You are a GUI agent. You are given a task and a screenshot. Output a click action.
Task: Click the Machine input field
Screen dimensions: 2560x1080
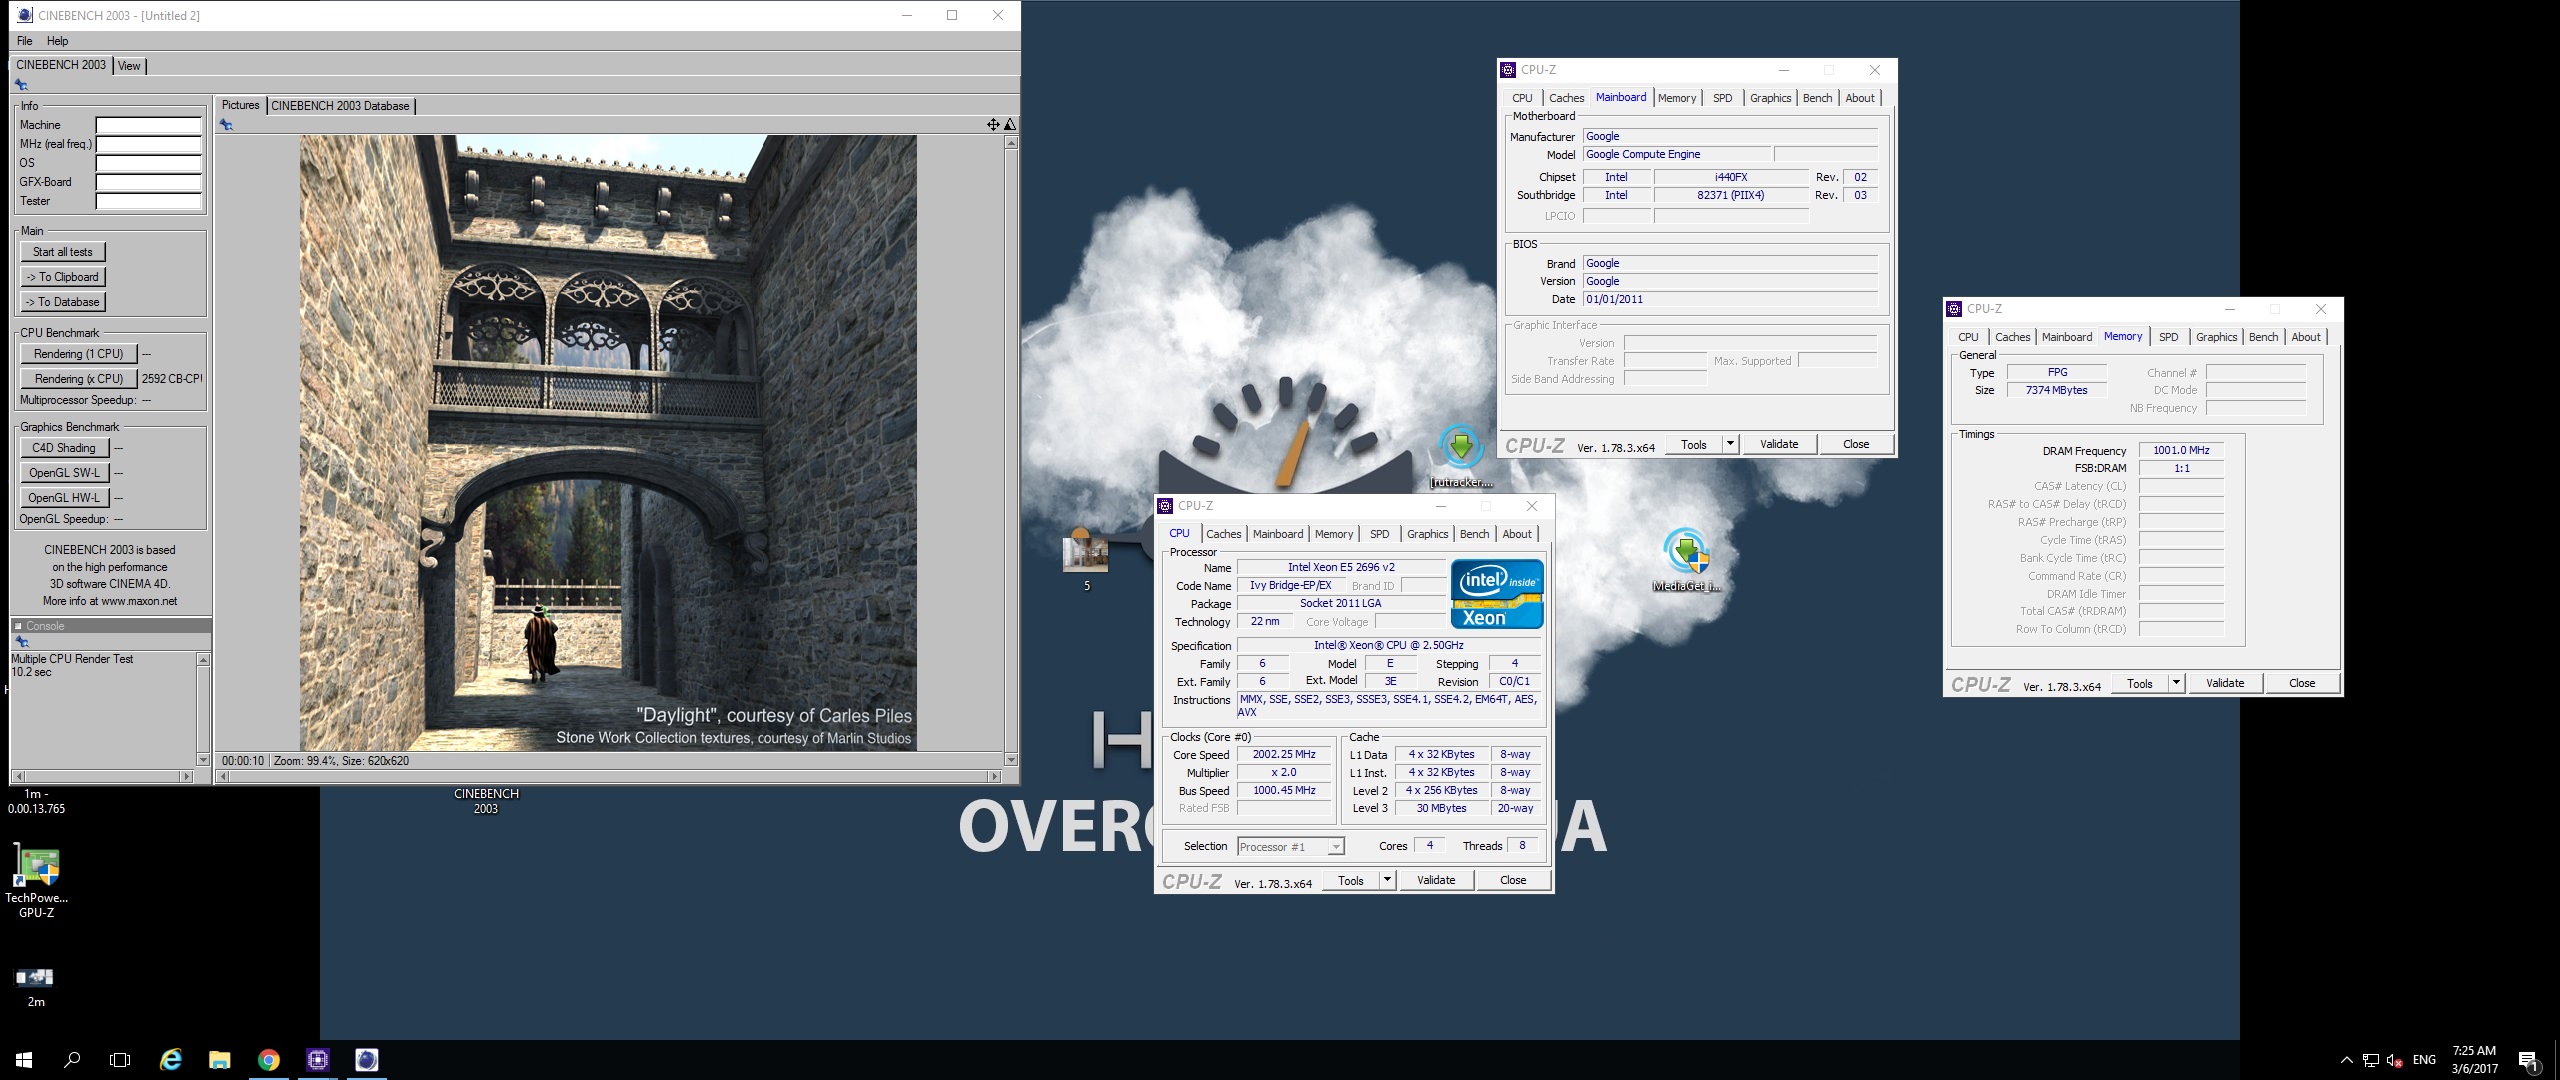click(148, 125)
